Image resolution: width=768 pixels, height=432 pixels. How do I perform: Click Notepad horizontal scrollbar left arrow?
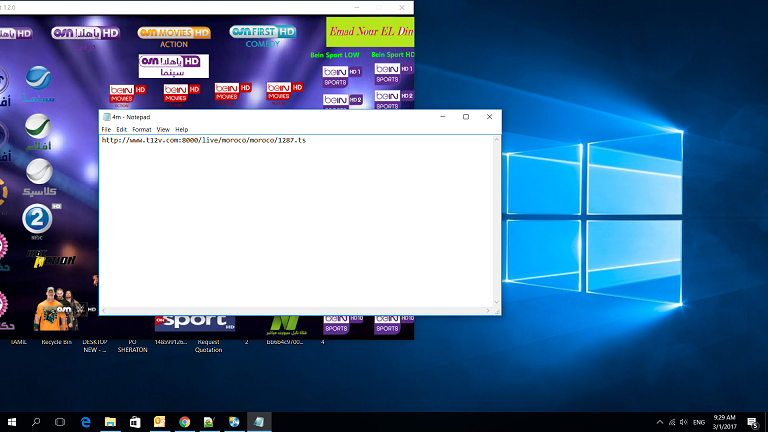103,311
